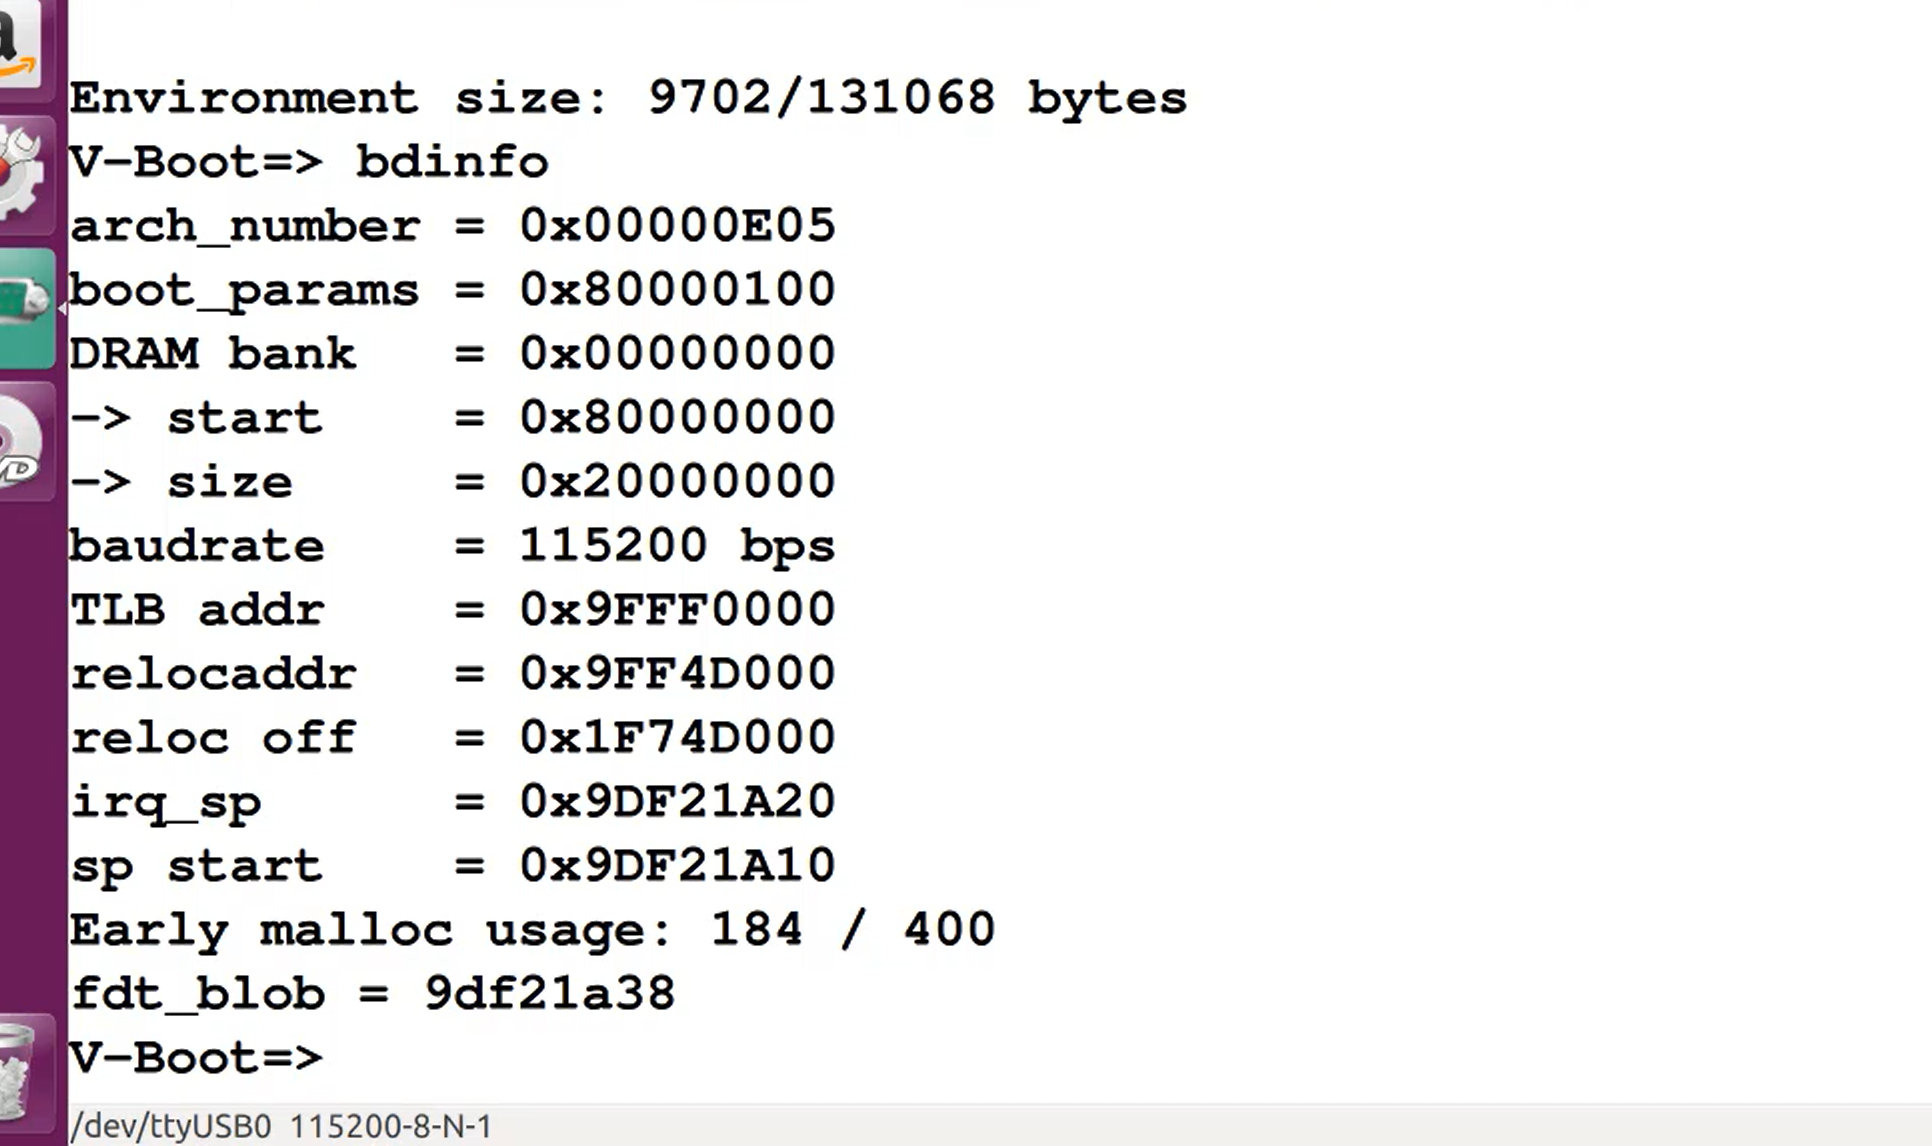Viewport: 1932px width, 1146px height.
Task: Open the DVD disc icon in dock
Action: click(24, 441)
